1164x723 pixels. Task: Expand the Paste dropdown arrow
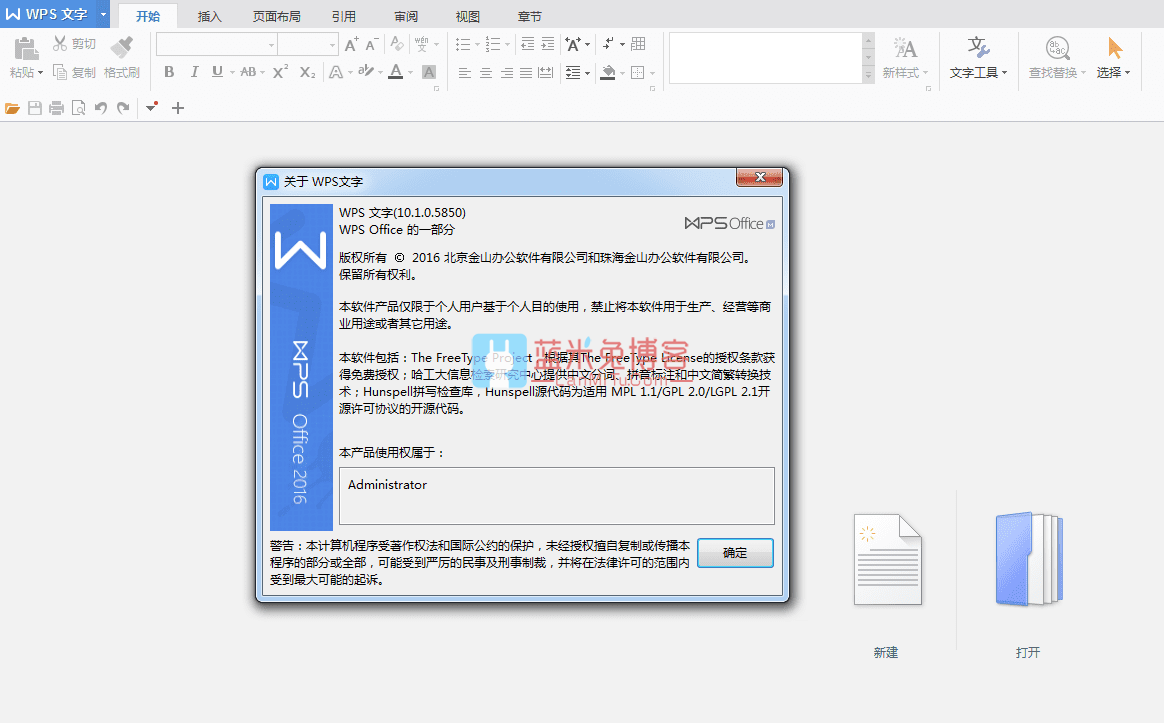click(40, 73)
